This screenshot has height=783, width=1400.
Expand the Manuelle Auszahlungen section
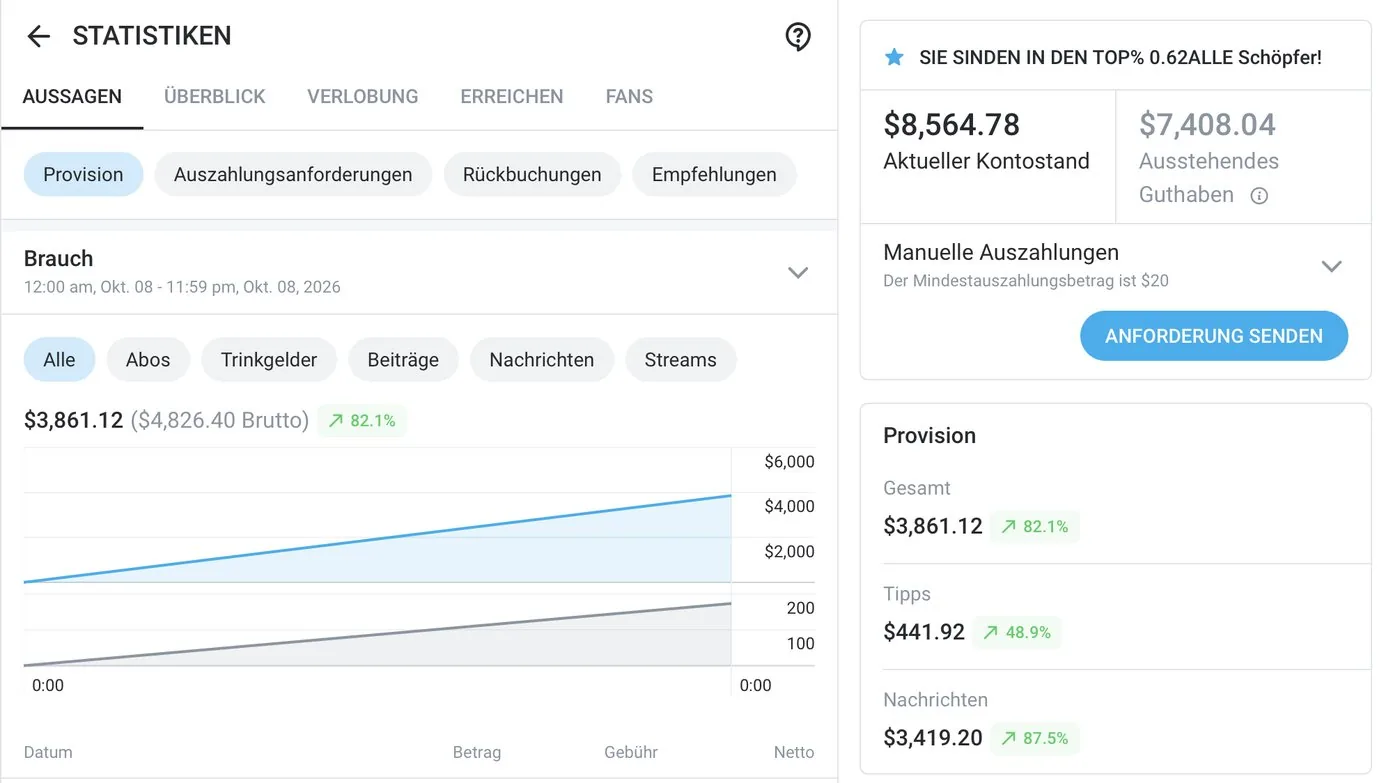pyautogui.click(x=1330, y=266)
